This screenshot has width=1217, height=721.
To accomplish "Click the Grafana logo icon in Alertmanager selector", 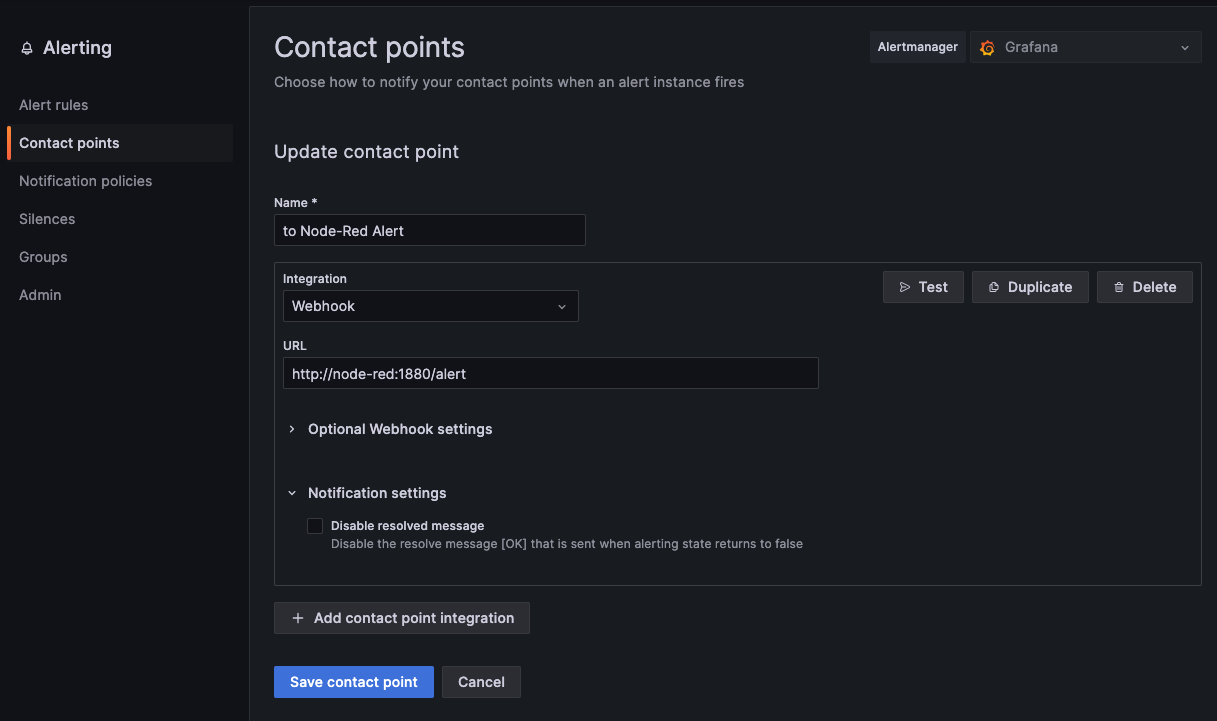I will coord(988,48).
